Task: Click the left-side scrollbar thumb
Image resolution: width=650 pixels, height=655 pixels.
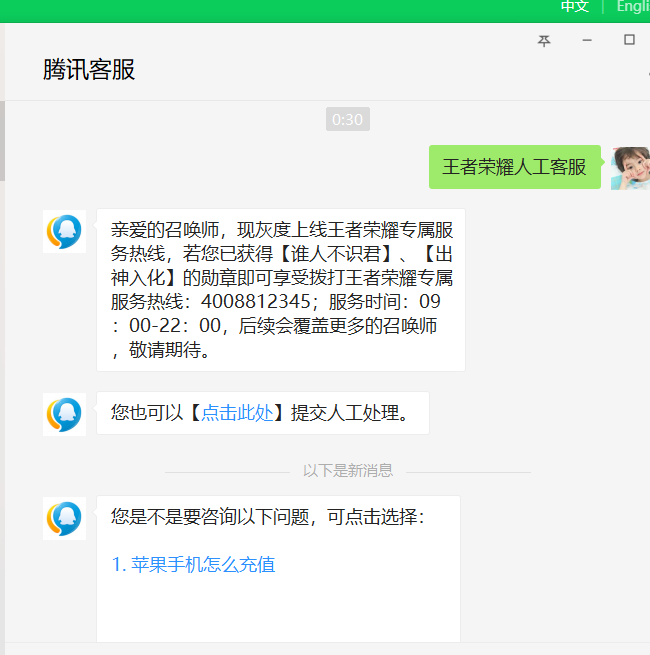Action: 2,140
